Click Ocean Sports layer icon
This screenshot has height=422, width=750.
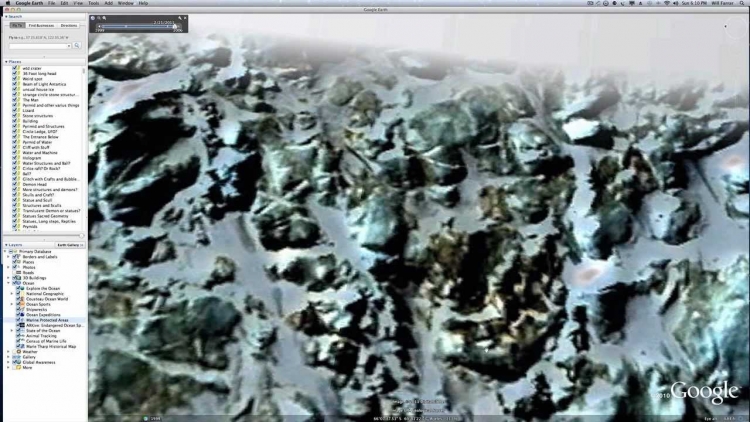pos(22,304)
